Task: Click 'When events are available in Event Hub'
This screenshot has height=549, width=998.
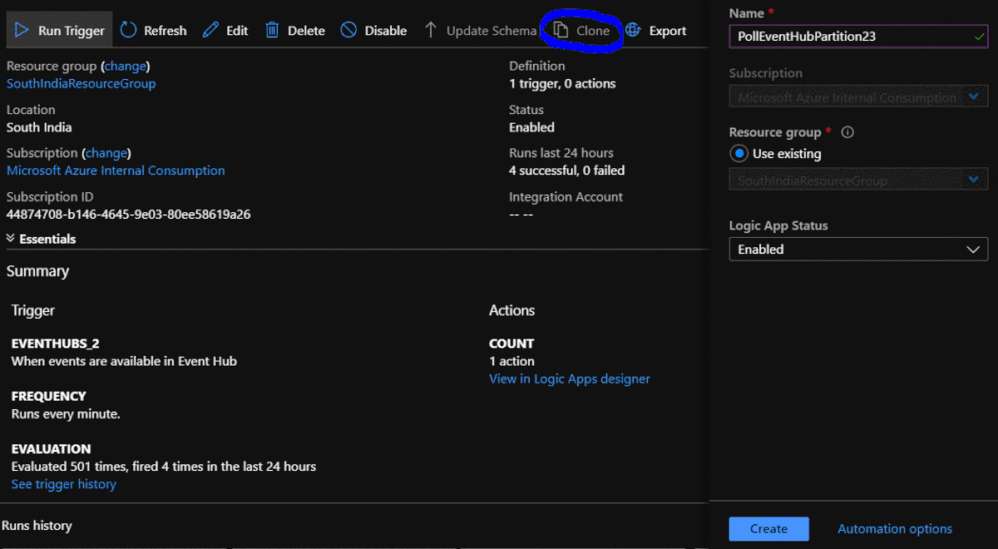Action: coord(124,361)
